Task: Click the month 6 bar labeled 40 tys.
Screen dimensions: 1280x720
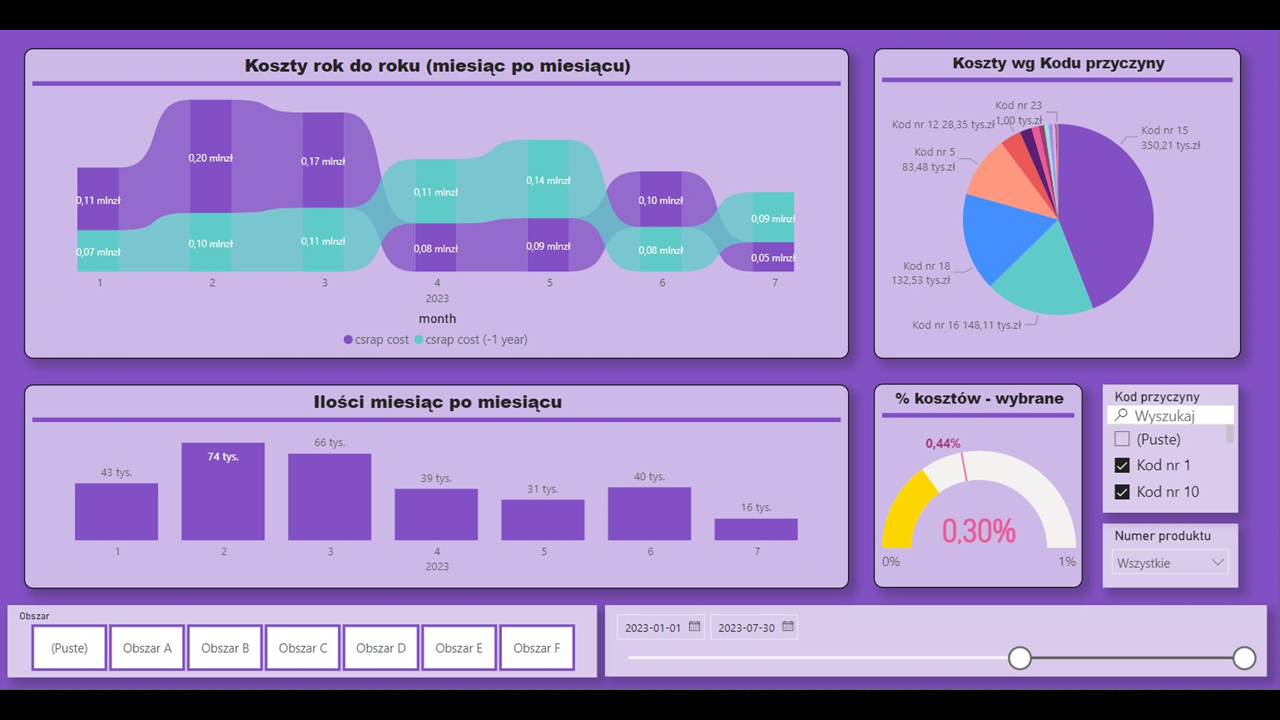Action: pyautogui.click(x=650, y=514)
